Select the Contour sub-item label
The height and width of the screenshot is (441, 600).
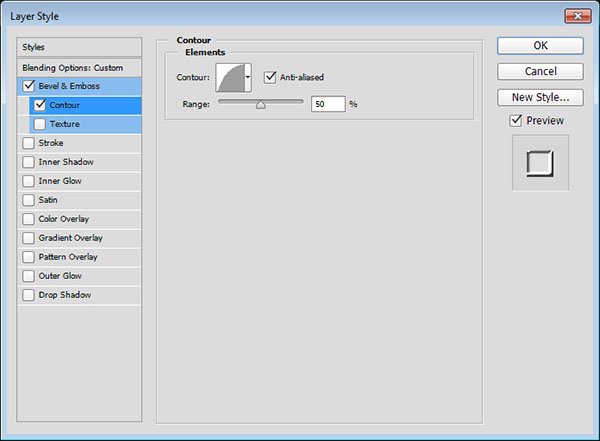coord(65,105)
